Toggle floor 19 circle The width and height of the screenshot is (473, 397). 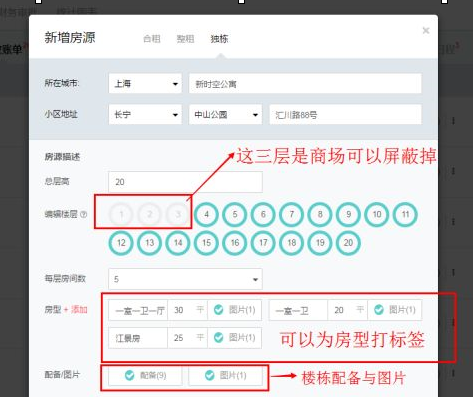click(320, 243)
